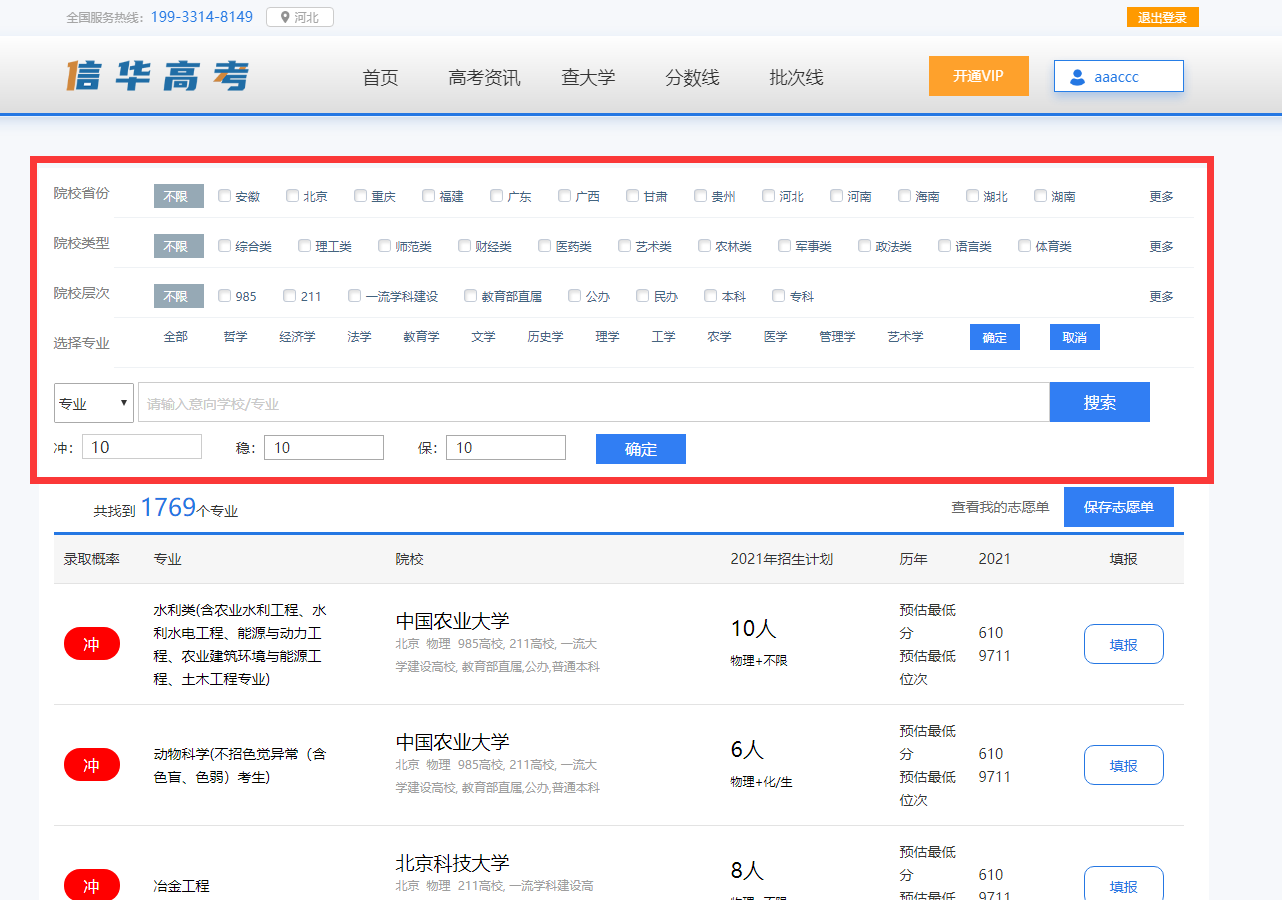
Task: Click the aaaccc account button
Action: (1119, 76)
